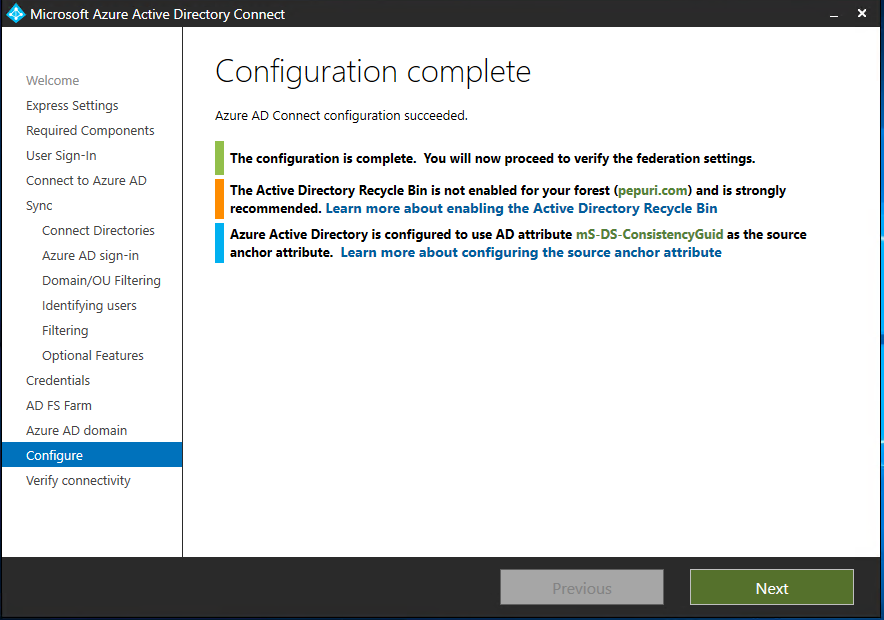This screenshot has width=884, height=620.
Task: Click the highlighted Configure step
Action: click(x=92, y=455)
